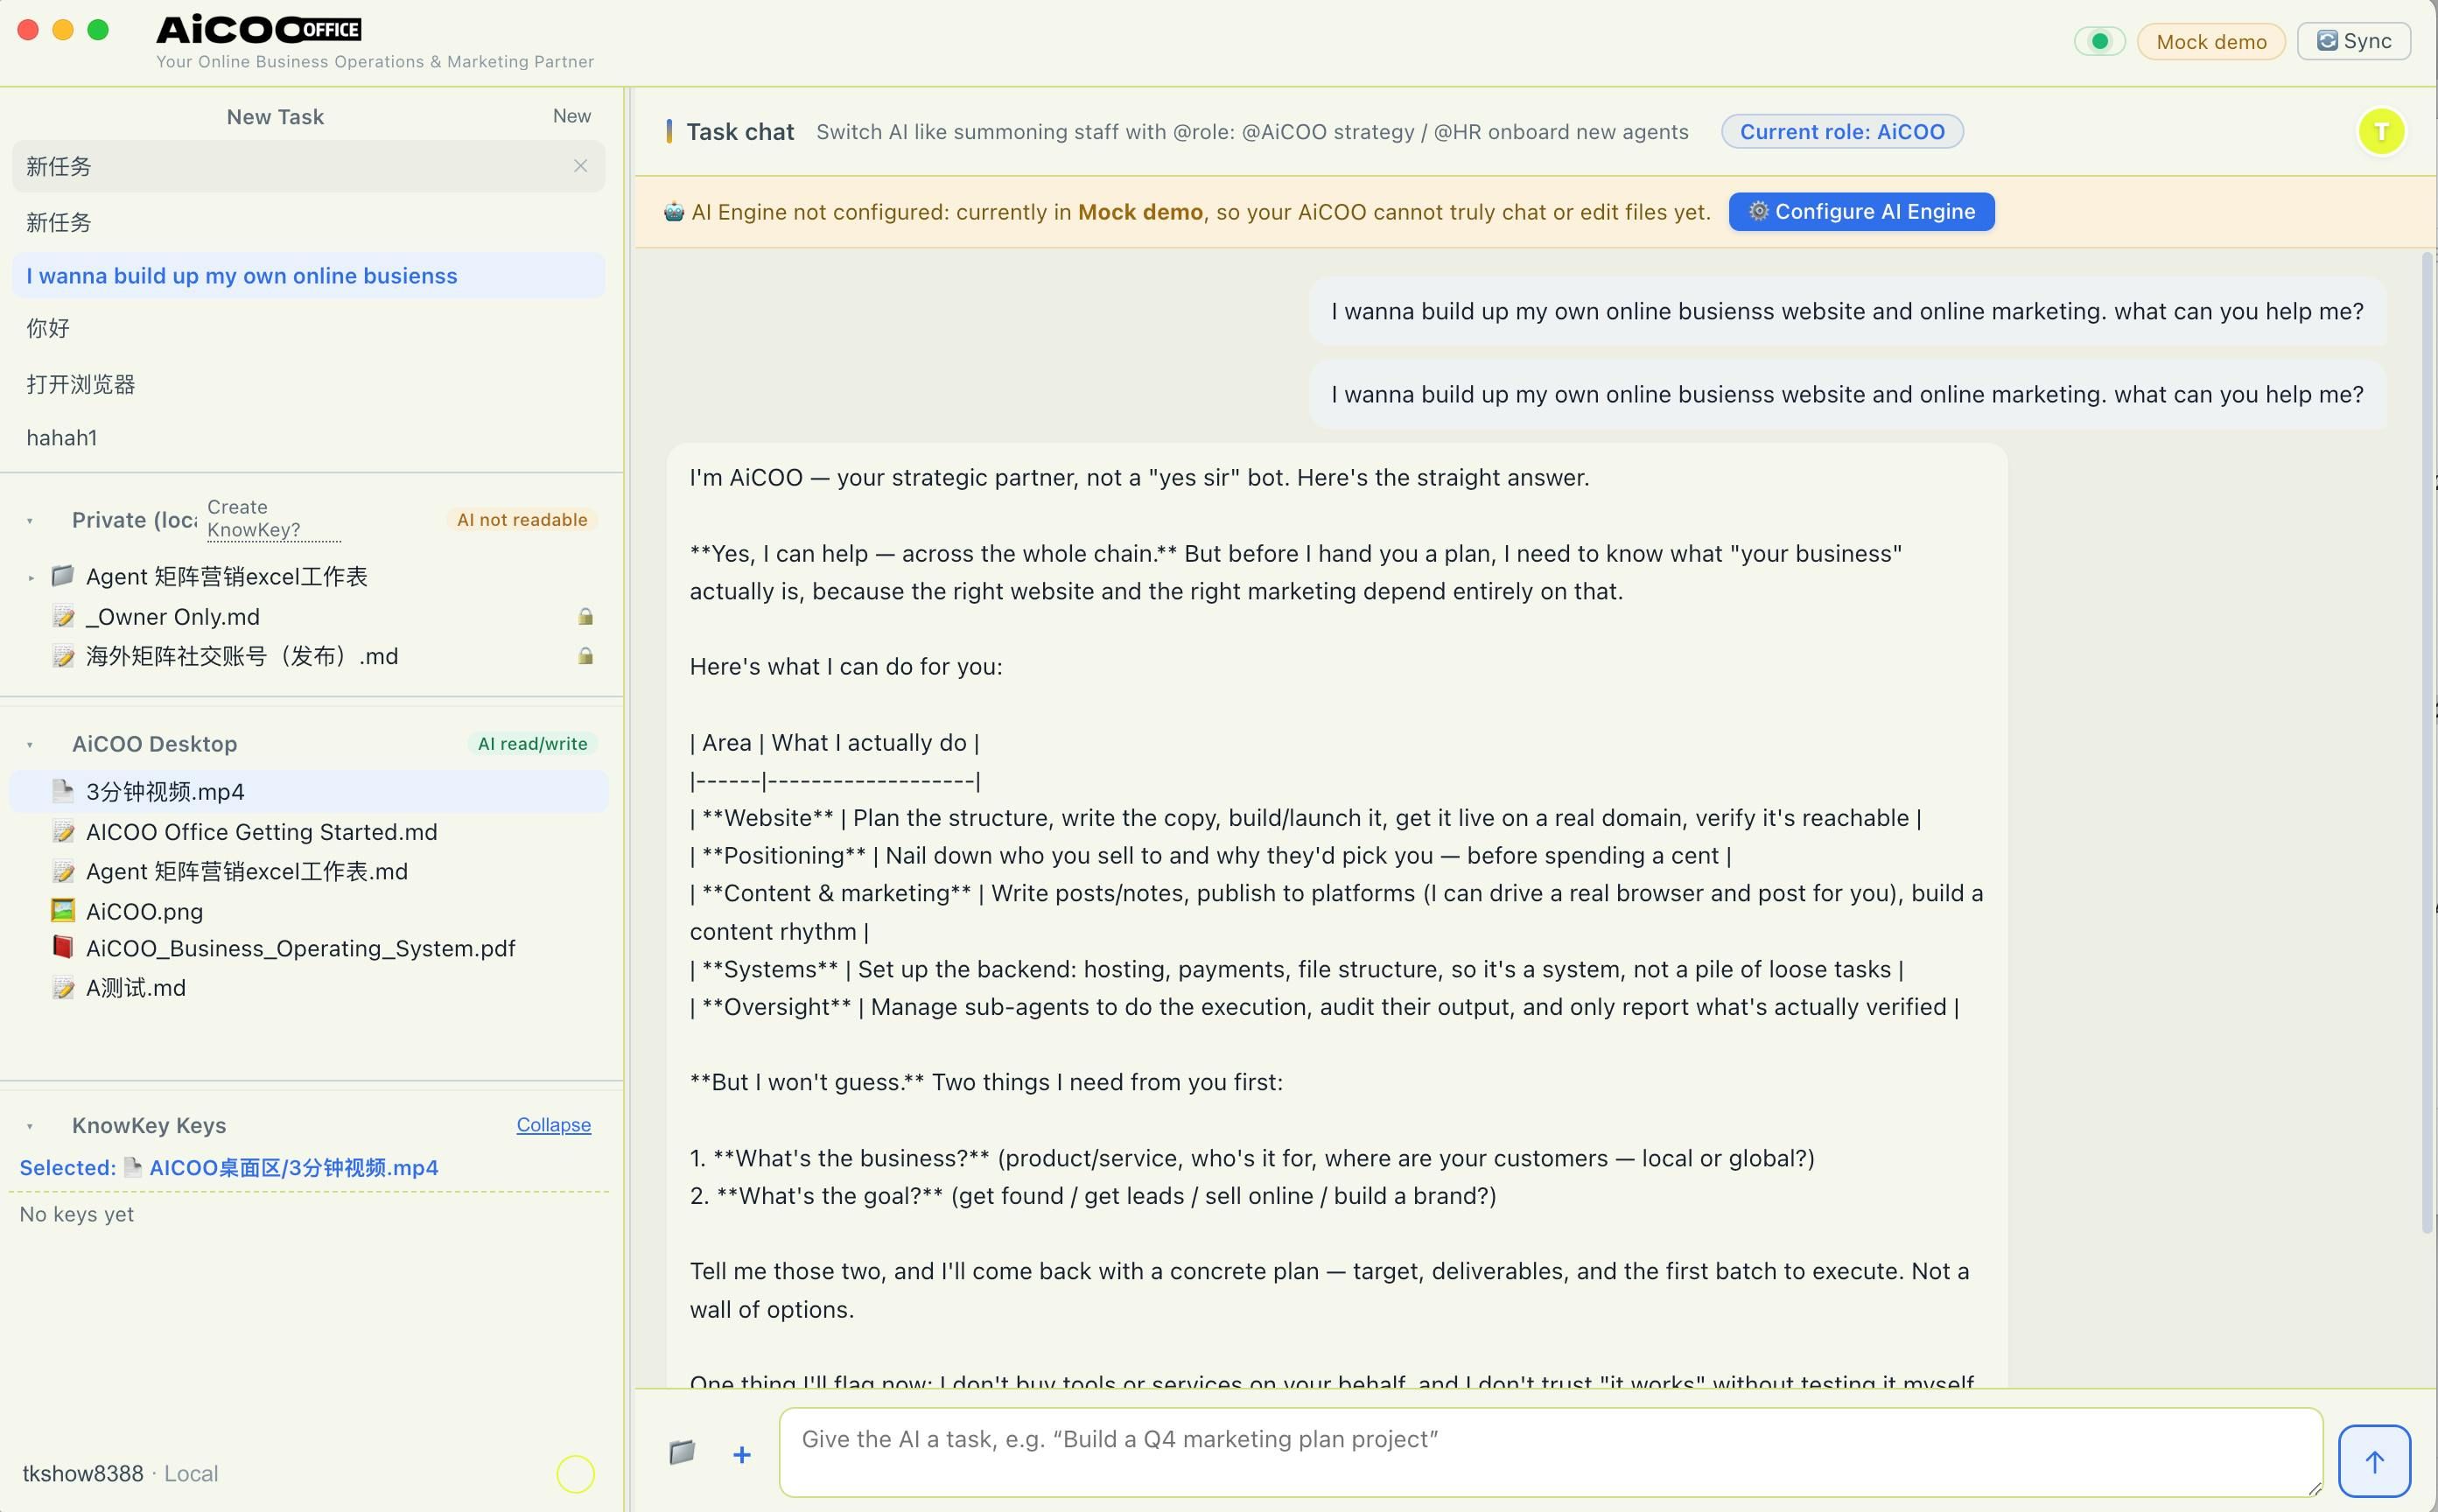Click the Collapse link in KnowKey Keys
Image resolution: width=2438 pixels, height=1512 pixels.
point(553,1124)
